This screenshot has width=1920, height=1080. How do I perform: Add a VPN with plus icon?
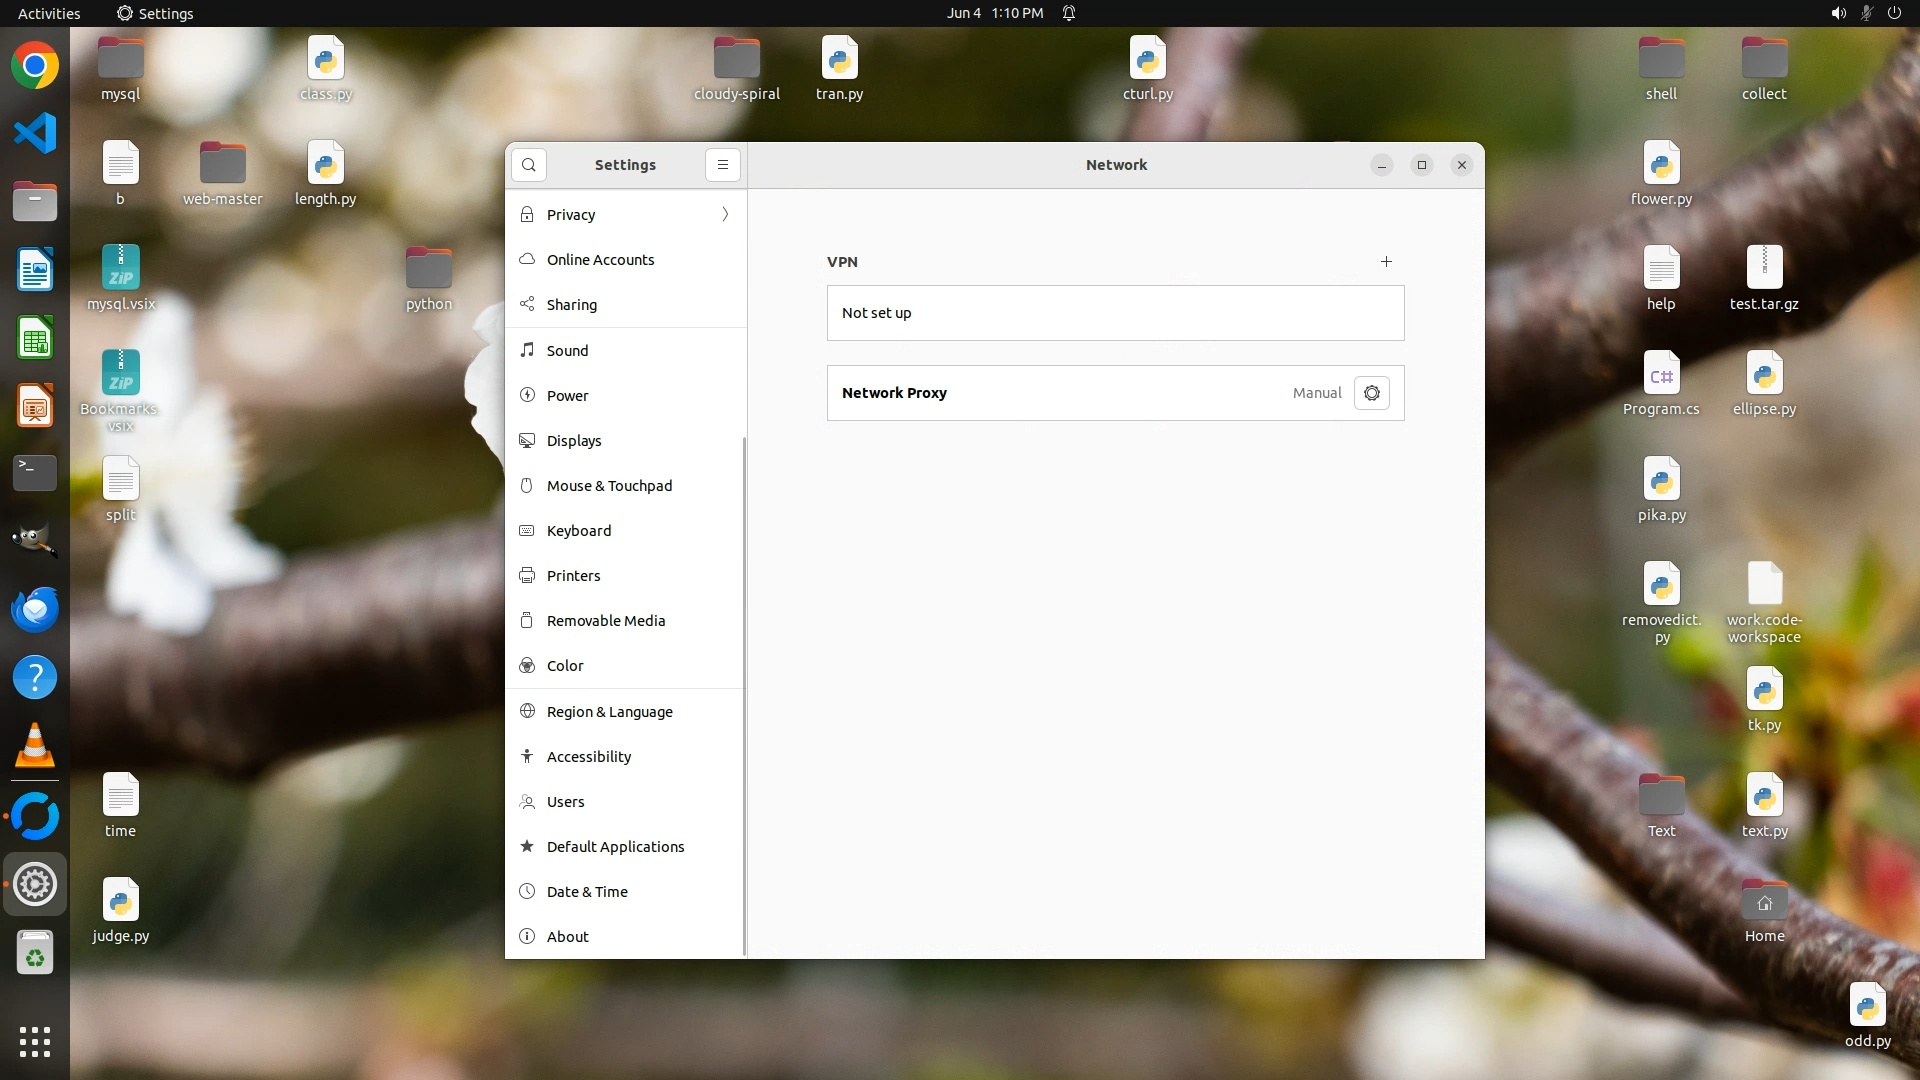point(1386,262)
